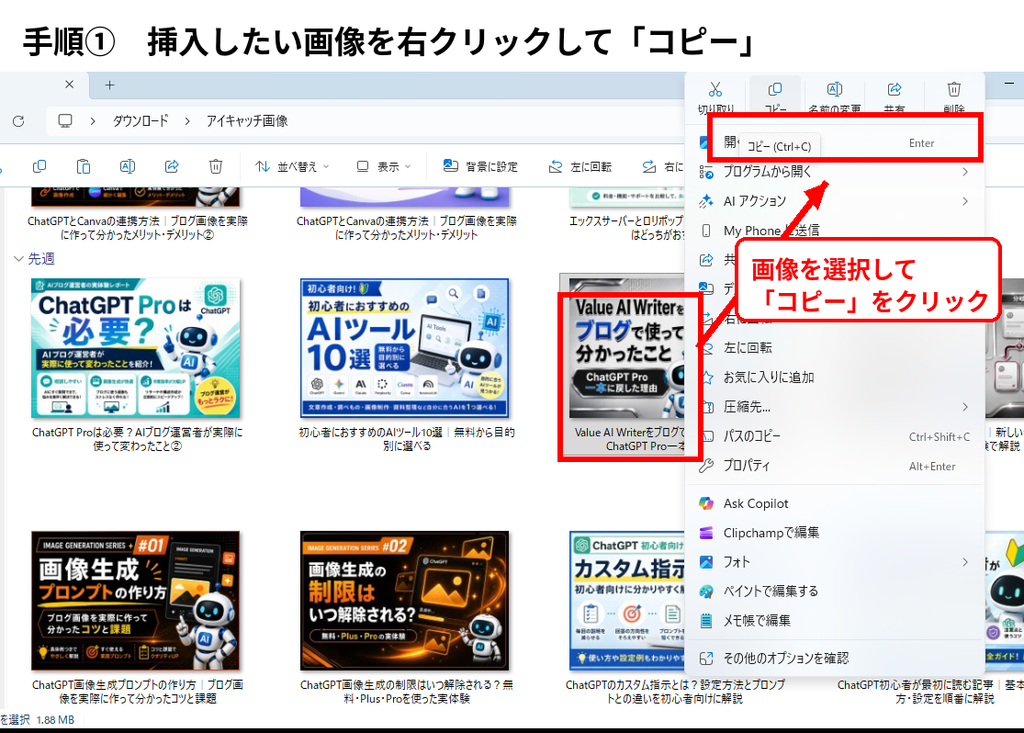Select フォト in the context menu

[834, 562]
